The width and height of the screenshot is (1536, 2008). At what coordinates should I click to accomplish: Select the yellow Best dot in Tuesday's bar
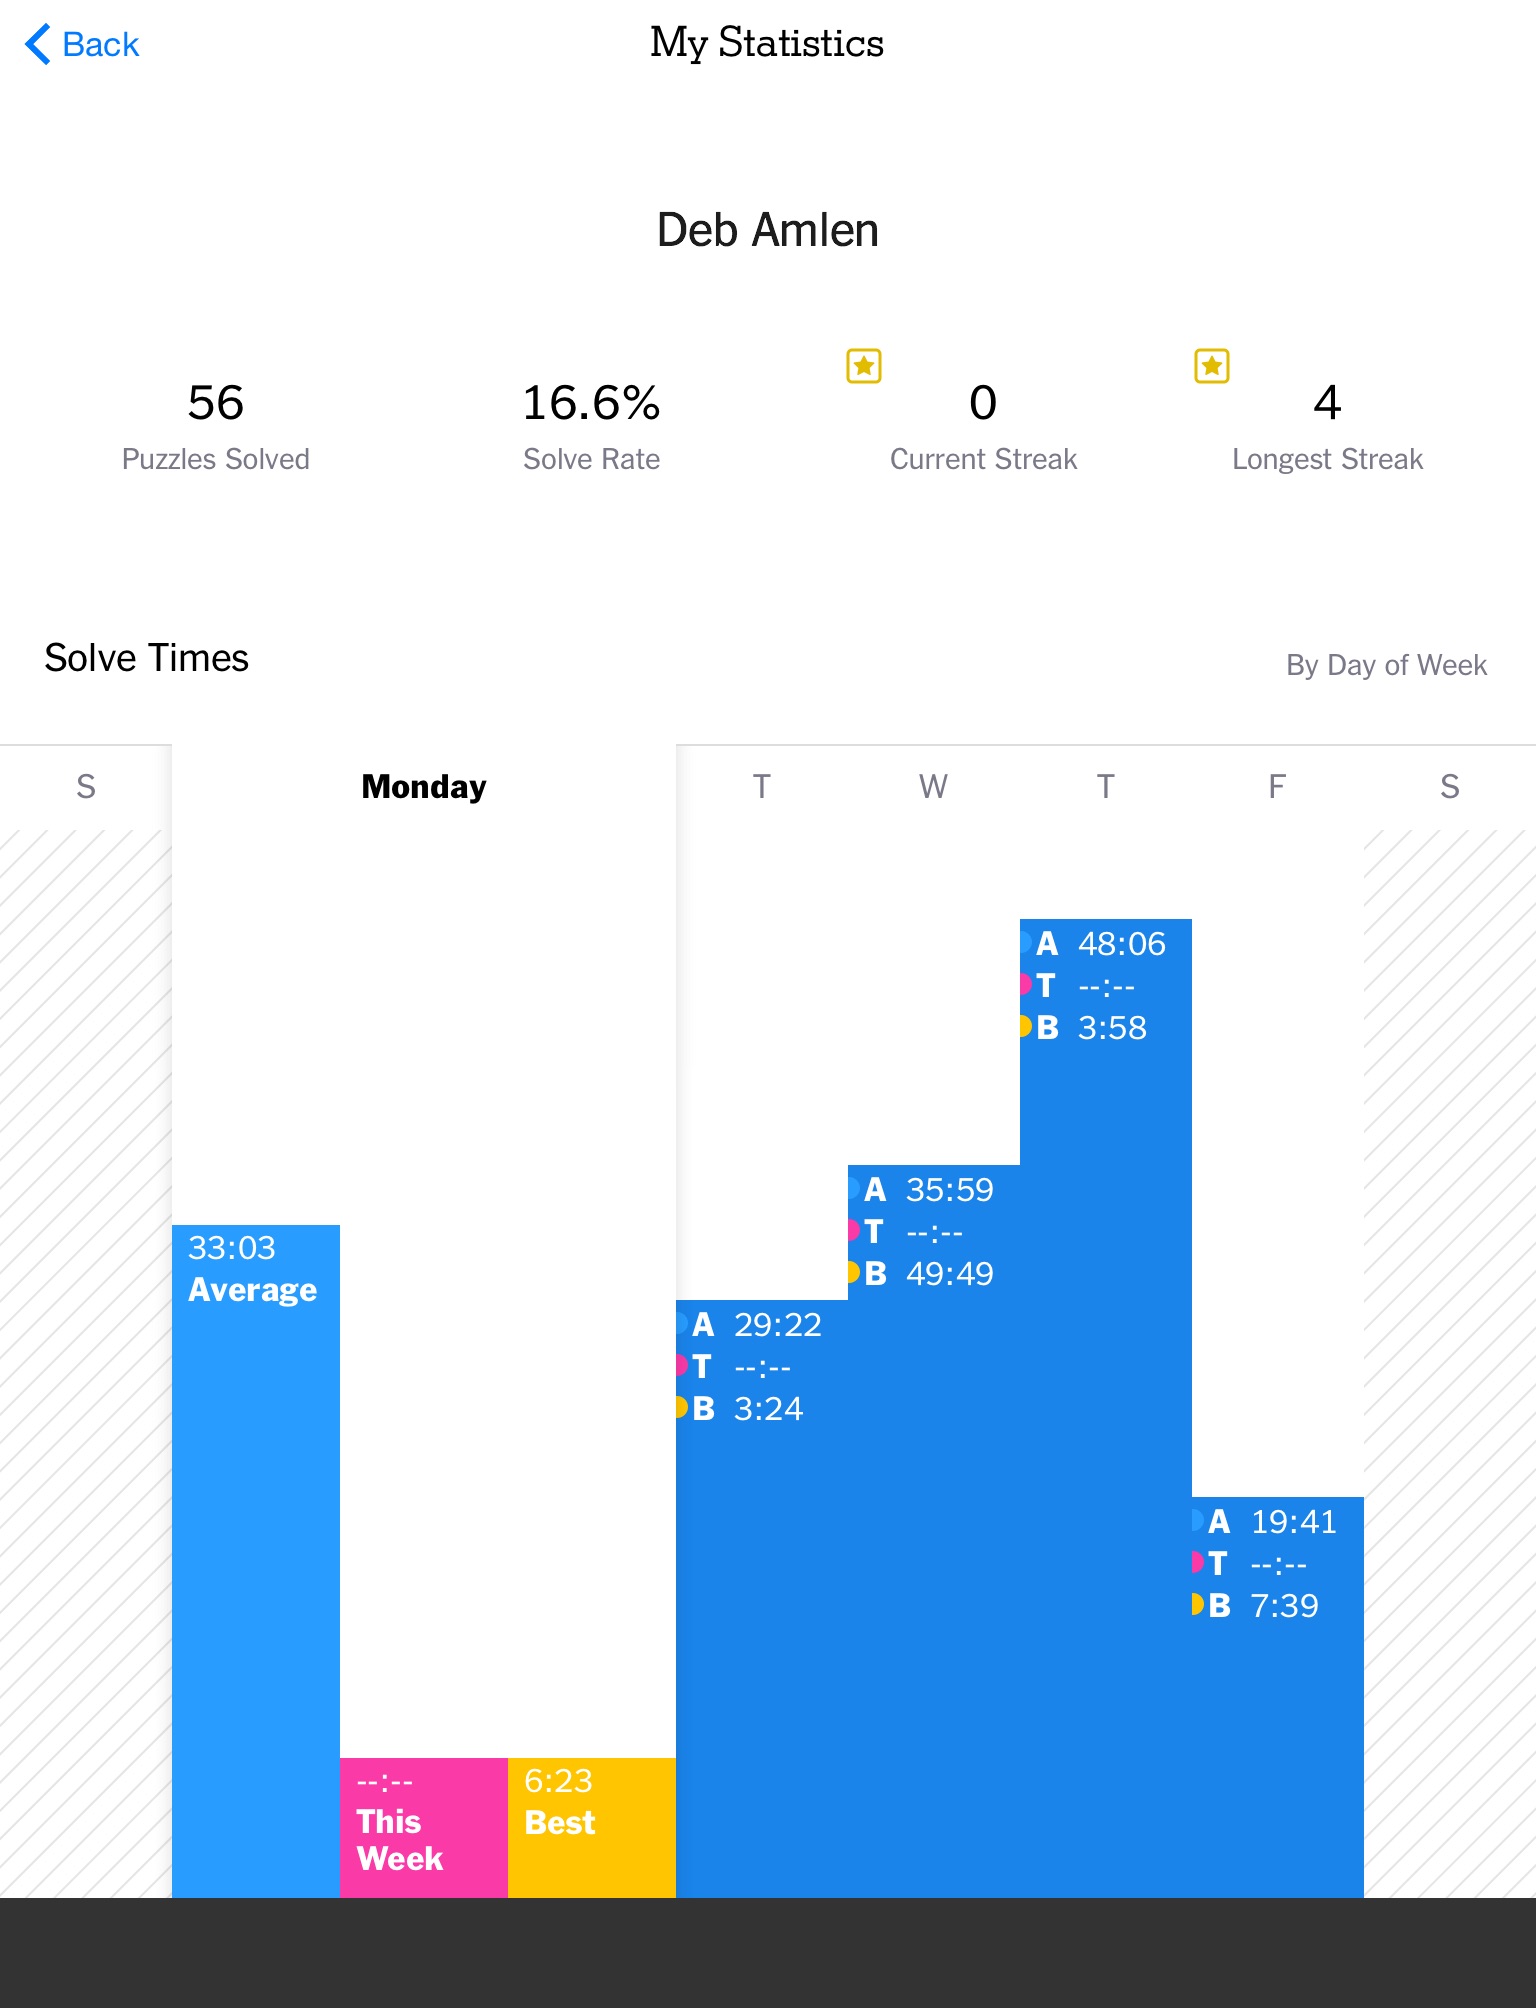pyautogui.click(x=681, y=1408)
